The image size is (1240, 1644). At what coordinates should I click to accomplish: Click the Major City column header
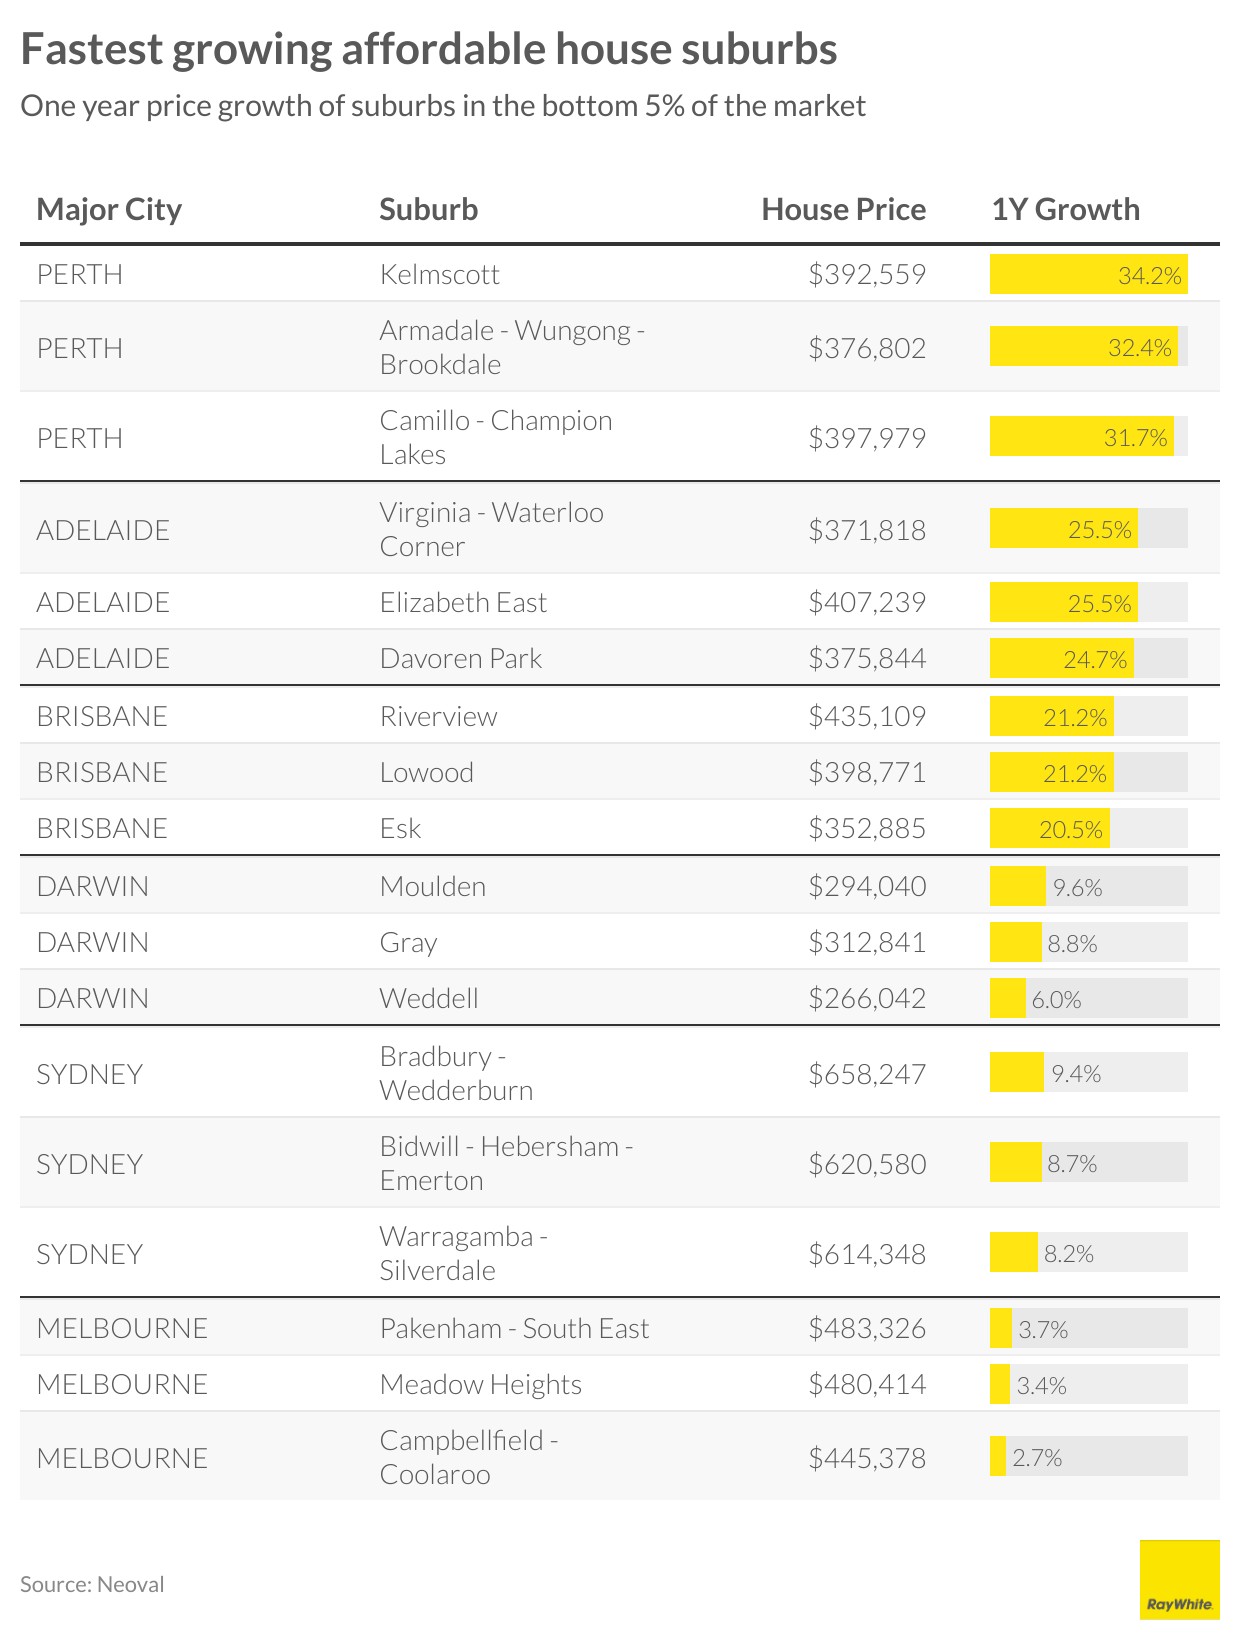click(x=109, y=209)
